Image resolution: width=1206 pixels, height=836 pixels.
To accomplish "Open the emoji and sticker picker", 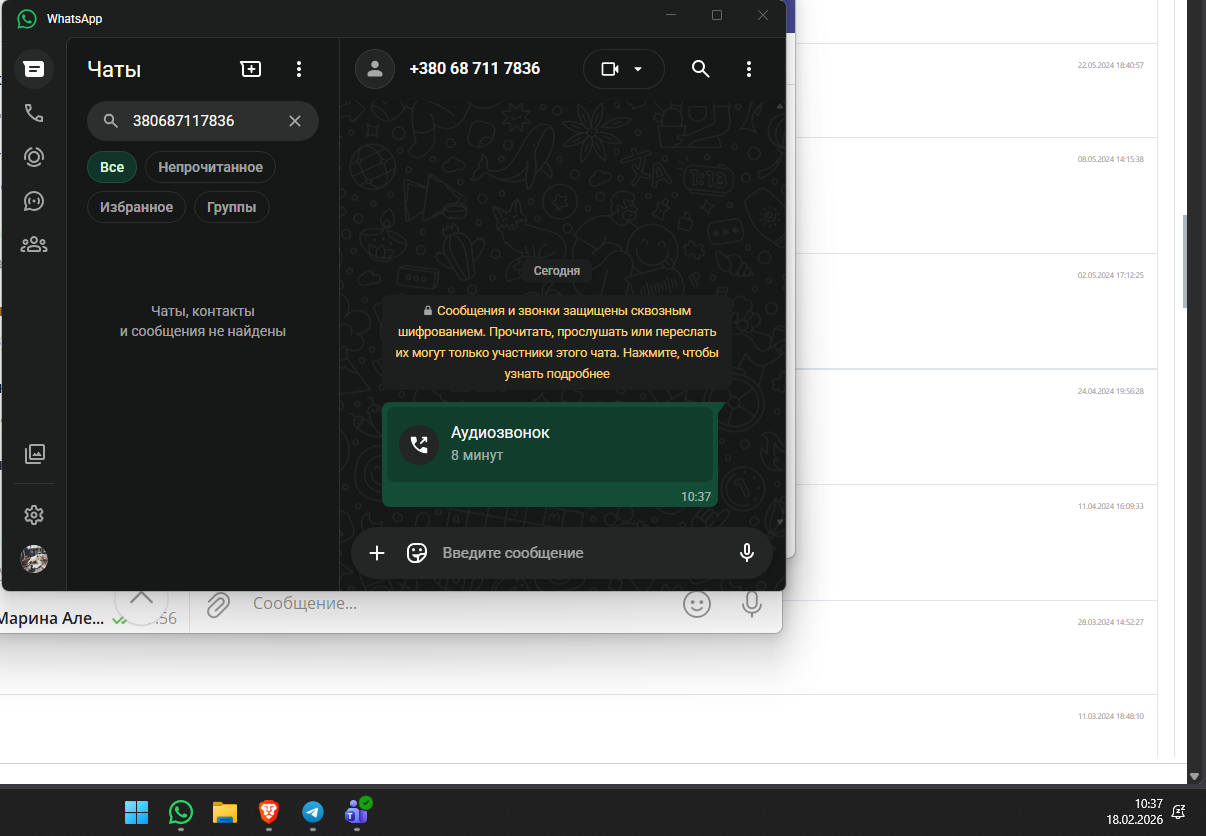I will (417, 553).
